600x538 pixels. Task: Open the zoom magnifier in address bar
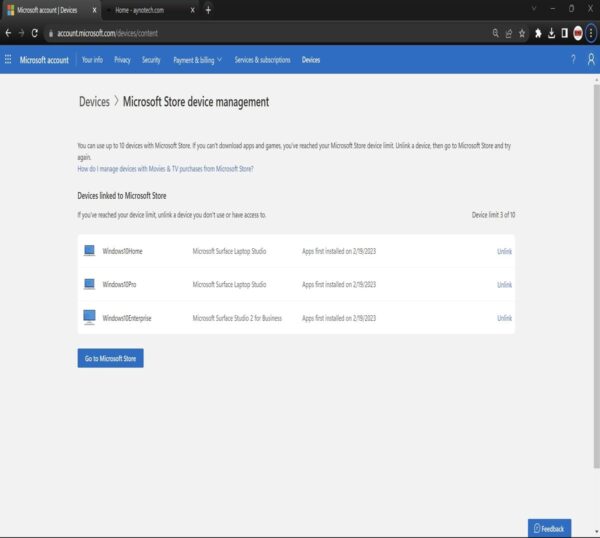(496, 33)
